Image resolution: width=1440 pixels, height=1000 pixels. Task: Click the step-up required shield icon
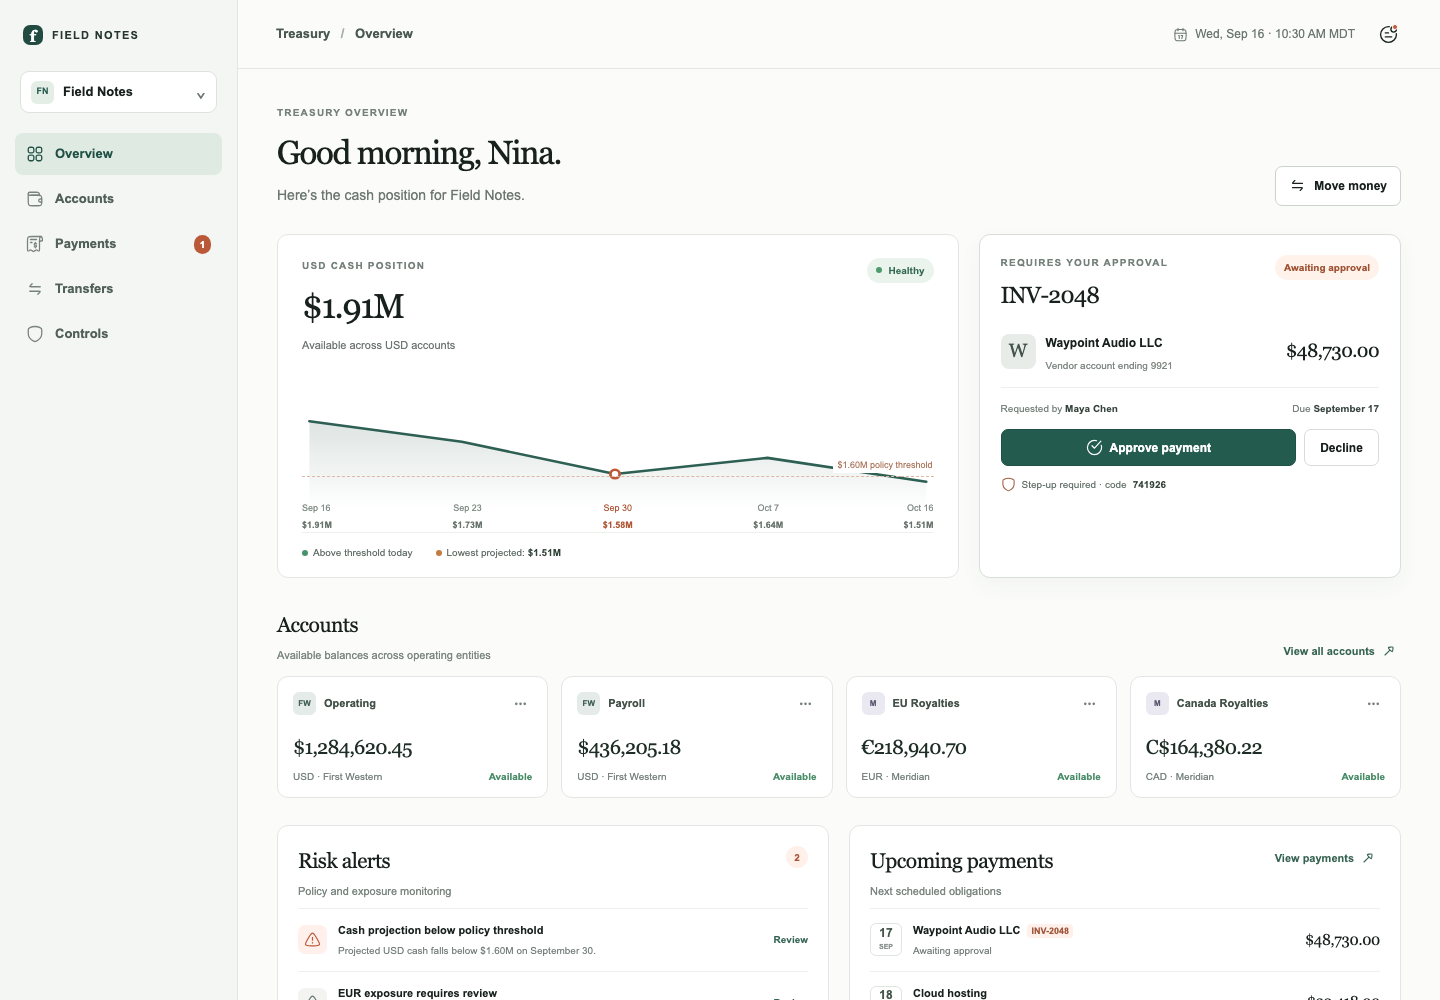(x=1008, y=485)
